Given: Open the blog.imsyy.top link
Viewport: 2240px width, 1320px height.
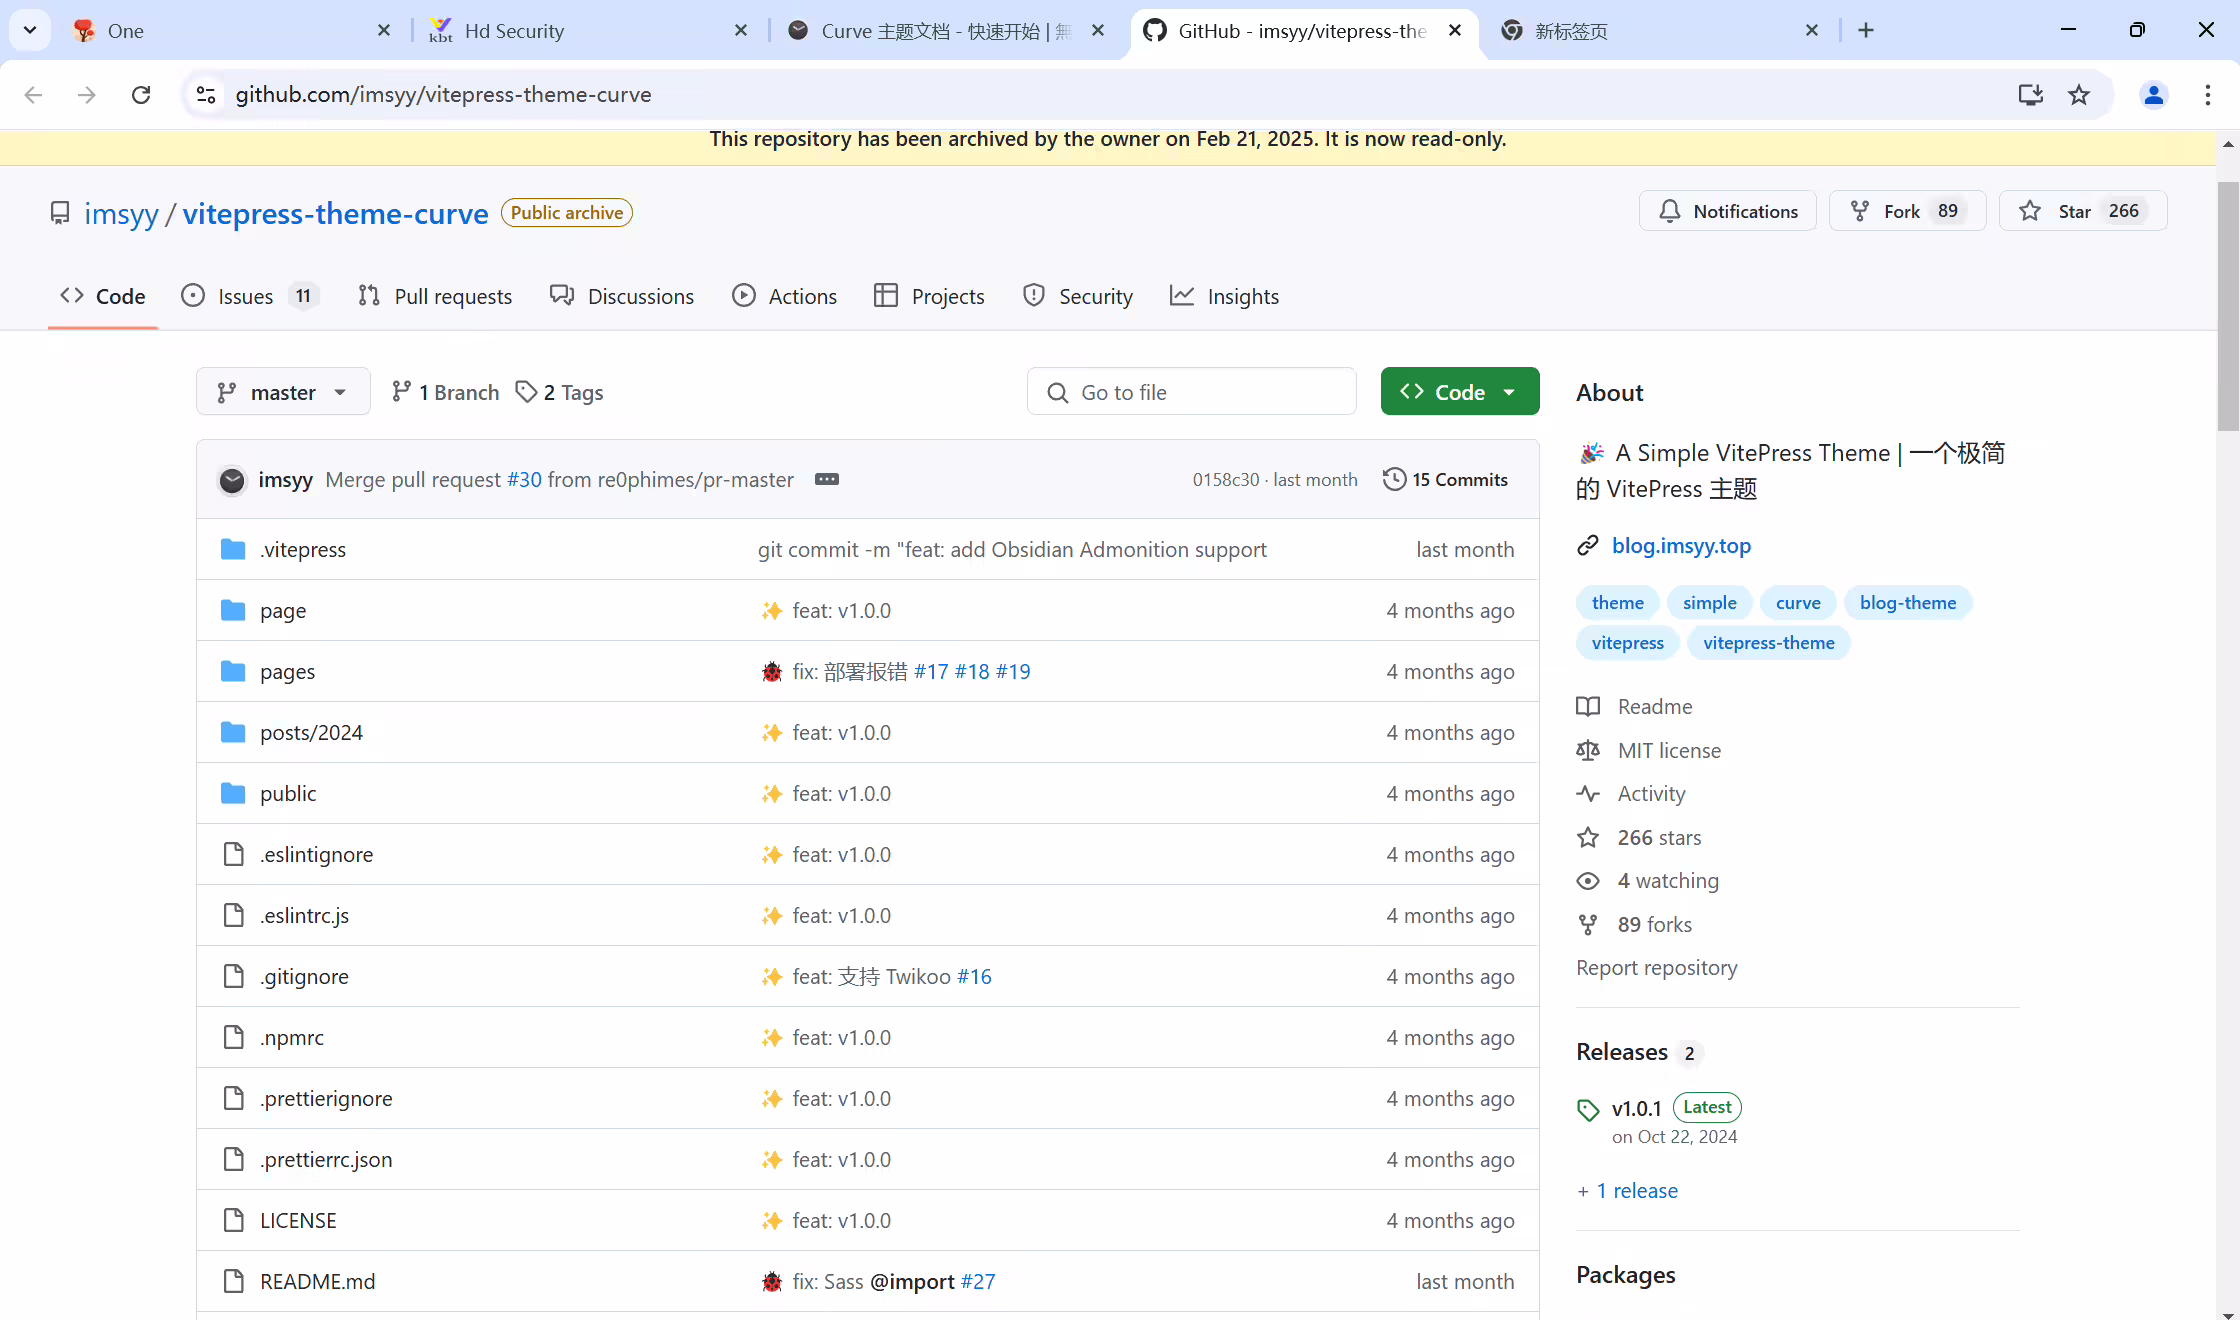Looking at the screenshot, I should click(1681, 545).
